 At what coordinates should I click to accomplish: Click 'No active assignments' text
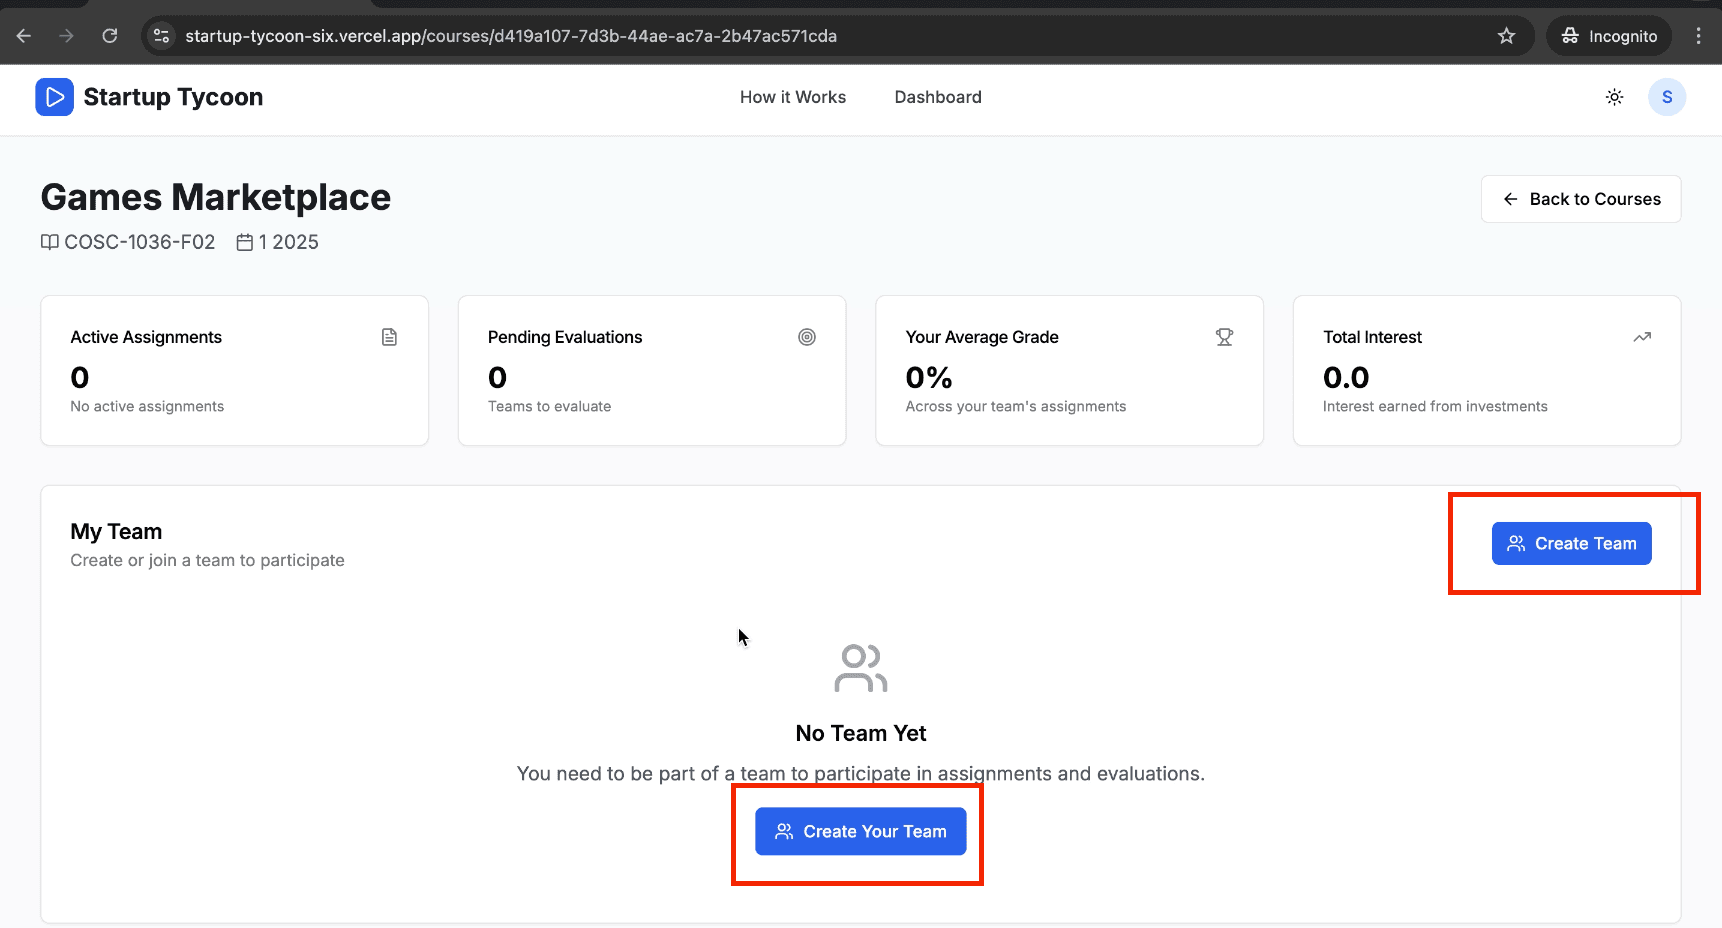point(147,406)
